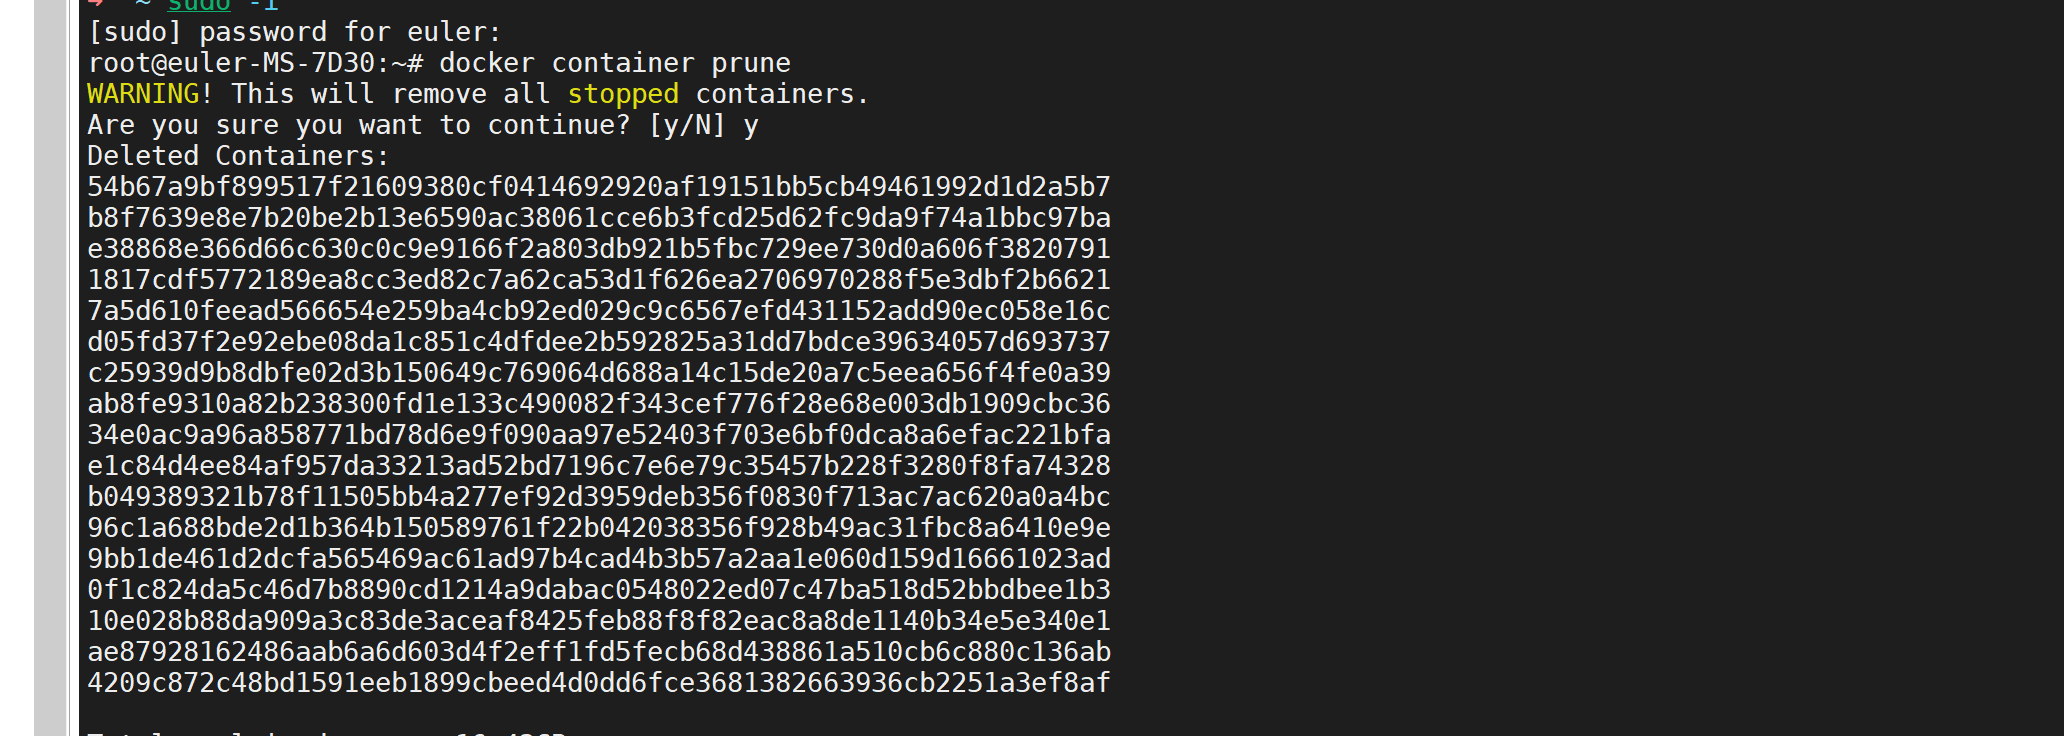Image resolution: width=2064 pixels, height=736 pixels.
Task: Click container ID starting with e38868e366
Action: 598,249
